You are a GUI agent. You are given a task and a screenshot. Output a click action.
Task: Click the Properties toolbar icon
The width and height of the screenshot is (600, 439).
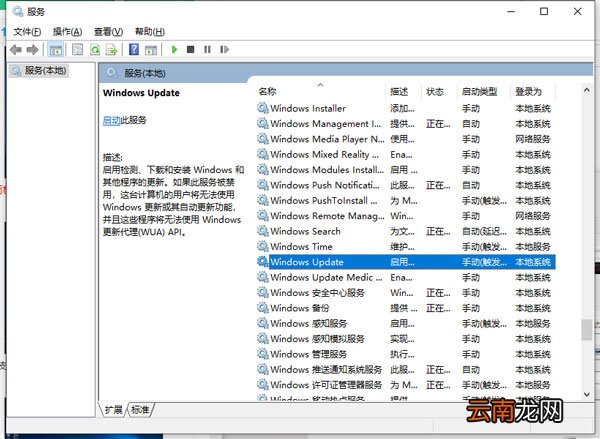pos(77,49)
